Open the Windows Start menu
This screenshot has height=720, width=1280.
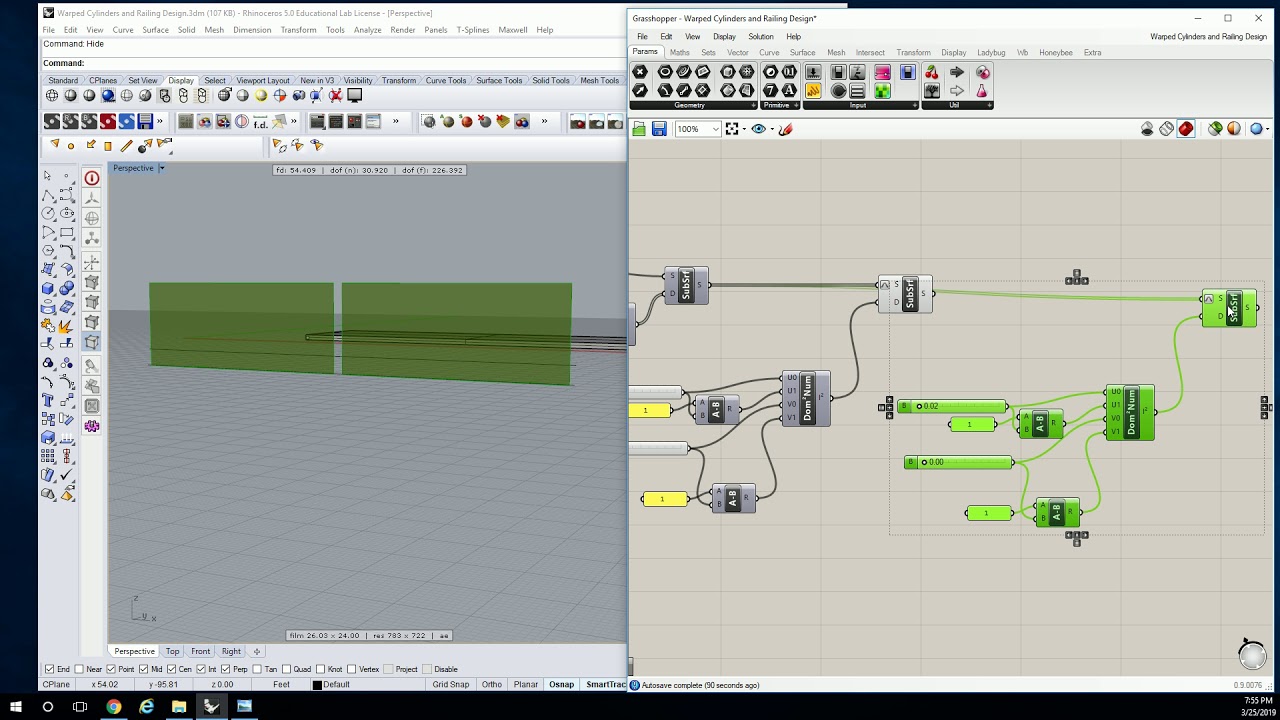tap(16, 706)
